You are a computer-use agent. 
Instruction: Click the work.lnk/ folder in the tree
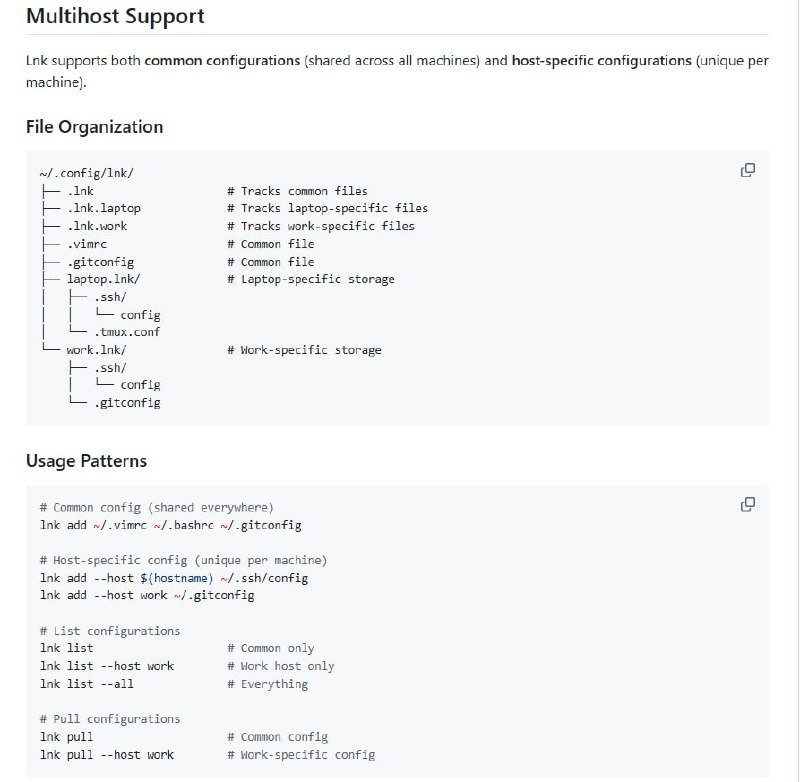[x=97, y=350]
